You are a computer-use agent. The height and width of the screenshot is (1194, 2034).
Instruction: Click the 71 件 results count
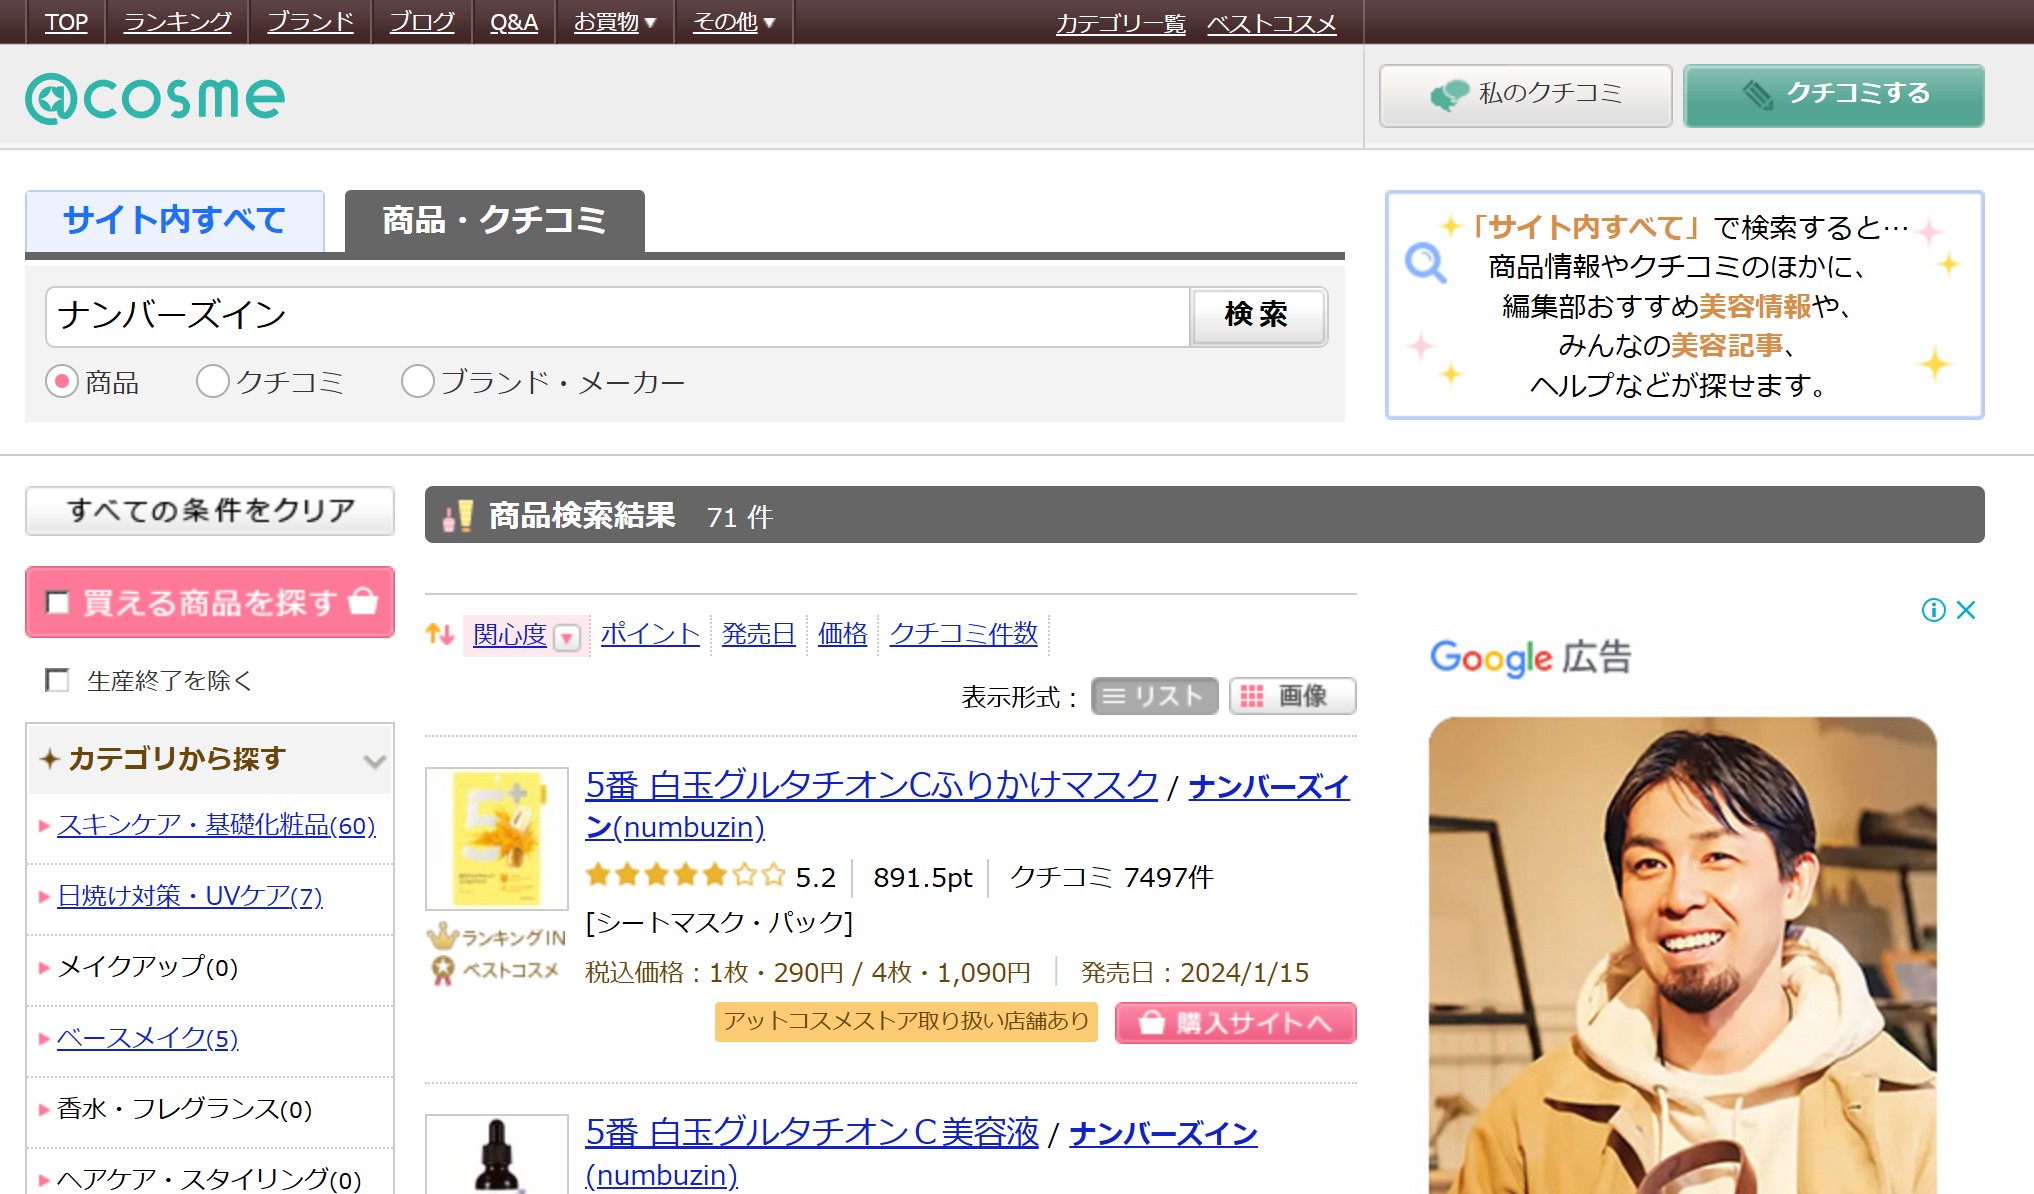click(740, 517)
